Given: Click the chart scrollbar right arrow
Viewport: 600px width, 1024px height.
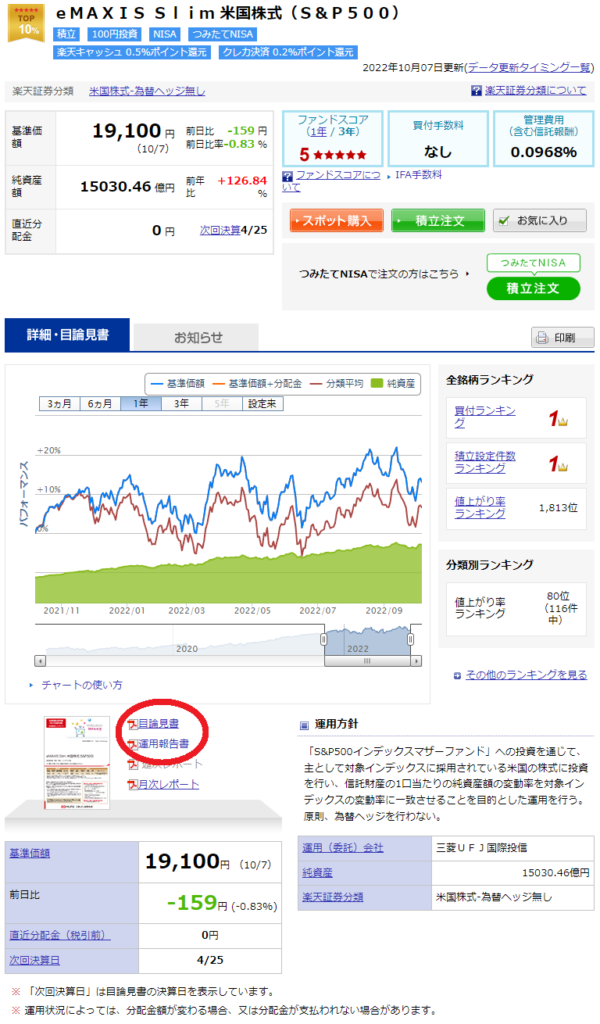Looking at the screenshot, I should pos(416,661).
